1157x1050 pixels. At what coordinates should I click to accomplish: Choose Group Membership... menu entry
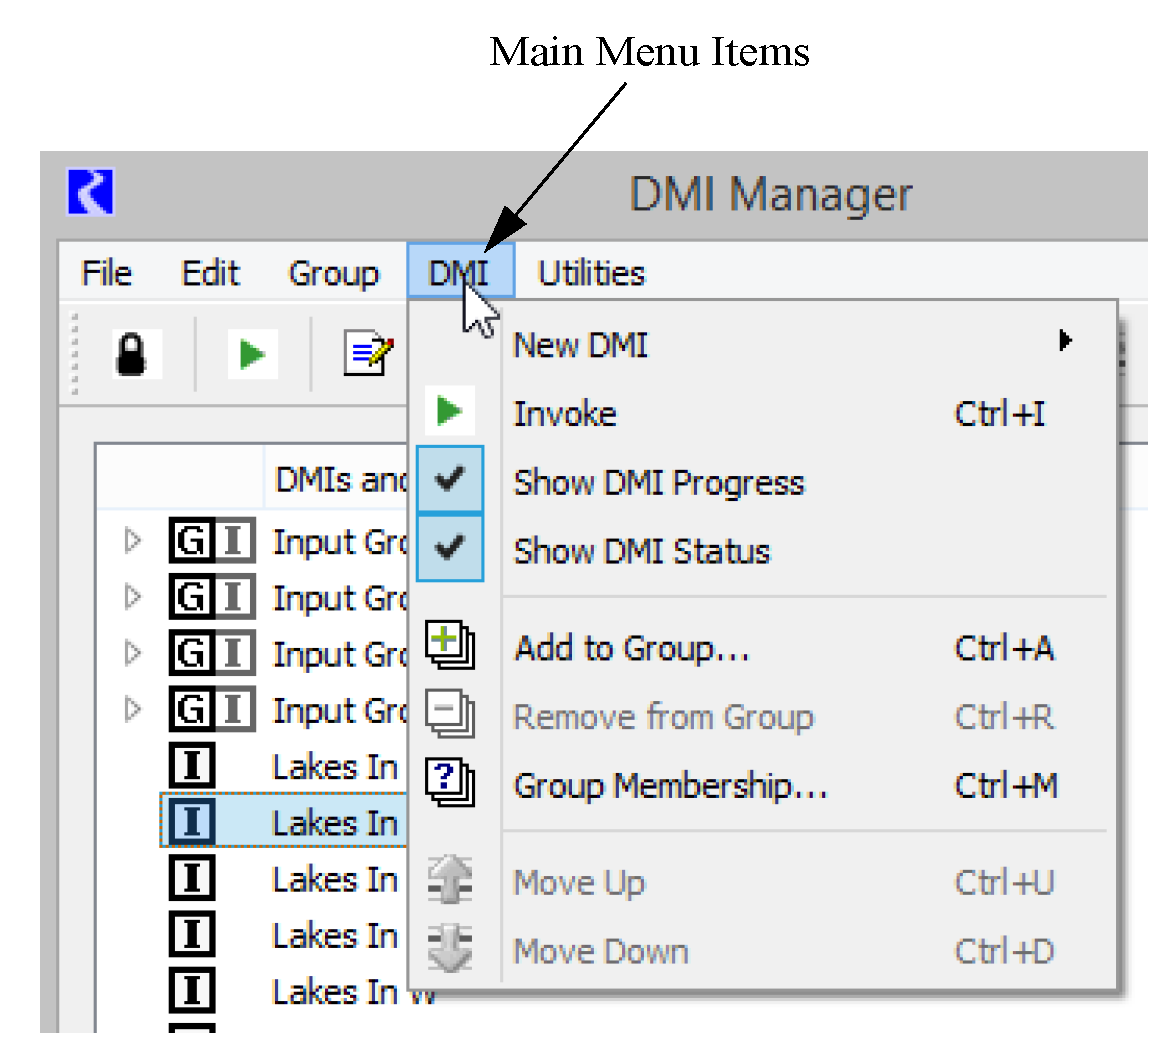[670, 786]
